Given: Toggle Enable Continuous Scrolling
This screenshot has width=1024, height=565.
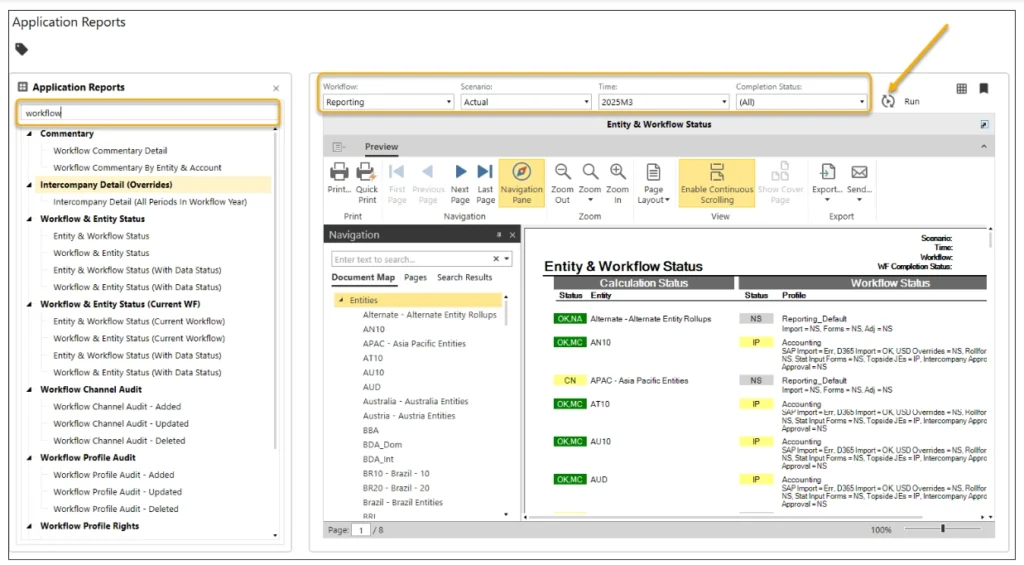Looking at the screenshot, I should tap(716, 182).
